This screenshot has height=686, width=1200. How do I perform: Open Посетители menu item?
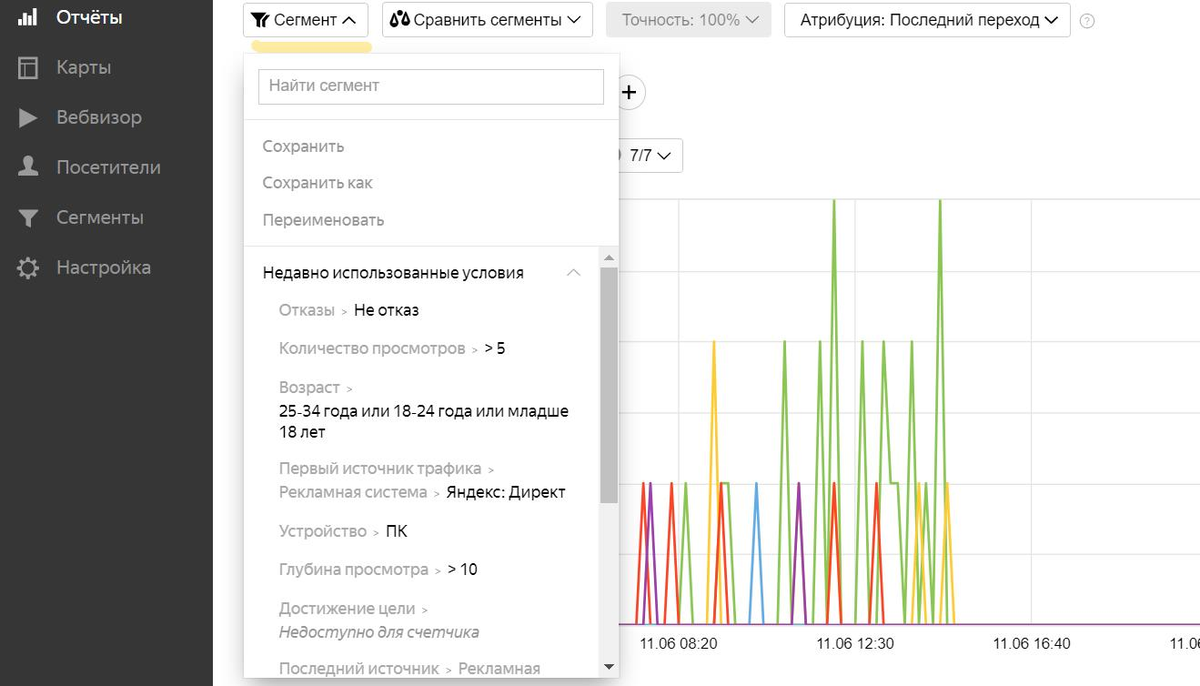[108, 167]
